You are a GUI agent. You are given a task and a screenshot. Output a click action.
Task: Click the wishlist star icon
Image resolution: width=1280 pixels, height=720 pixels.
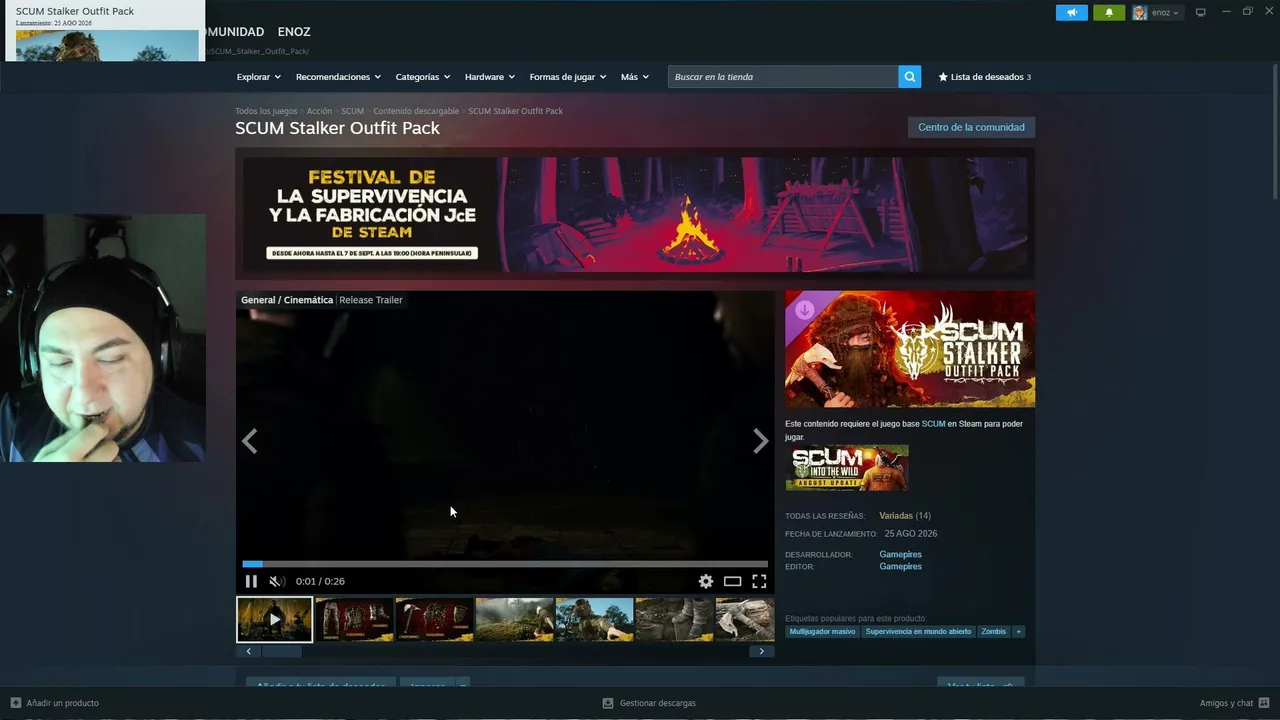click(x=943, y=77)
